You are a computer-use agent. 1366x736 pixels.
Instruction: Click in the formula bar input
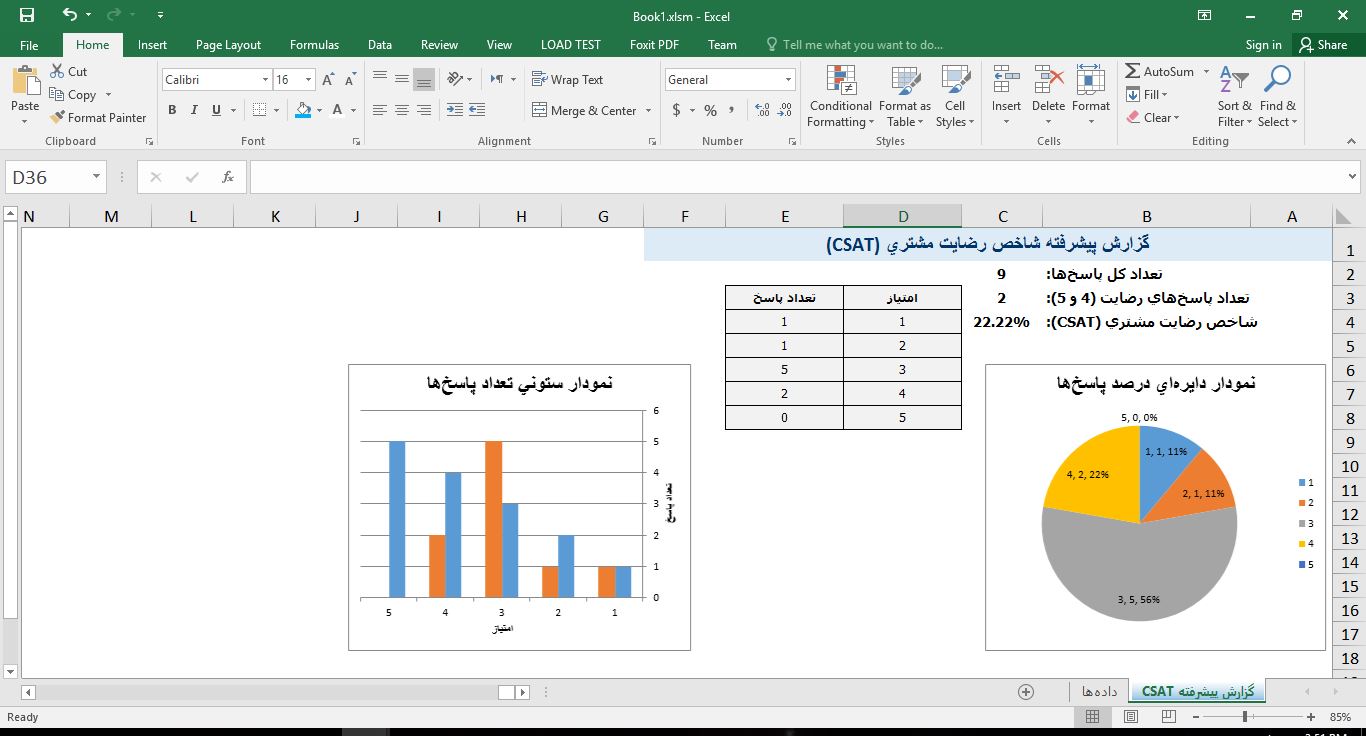coord(795,177)
